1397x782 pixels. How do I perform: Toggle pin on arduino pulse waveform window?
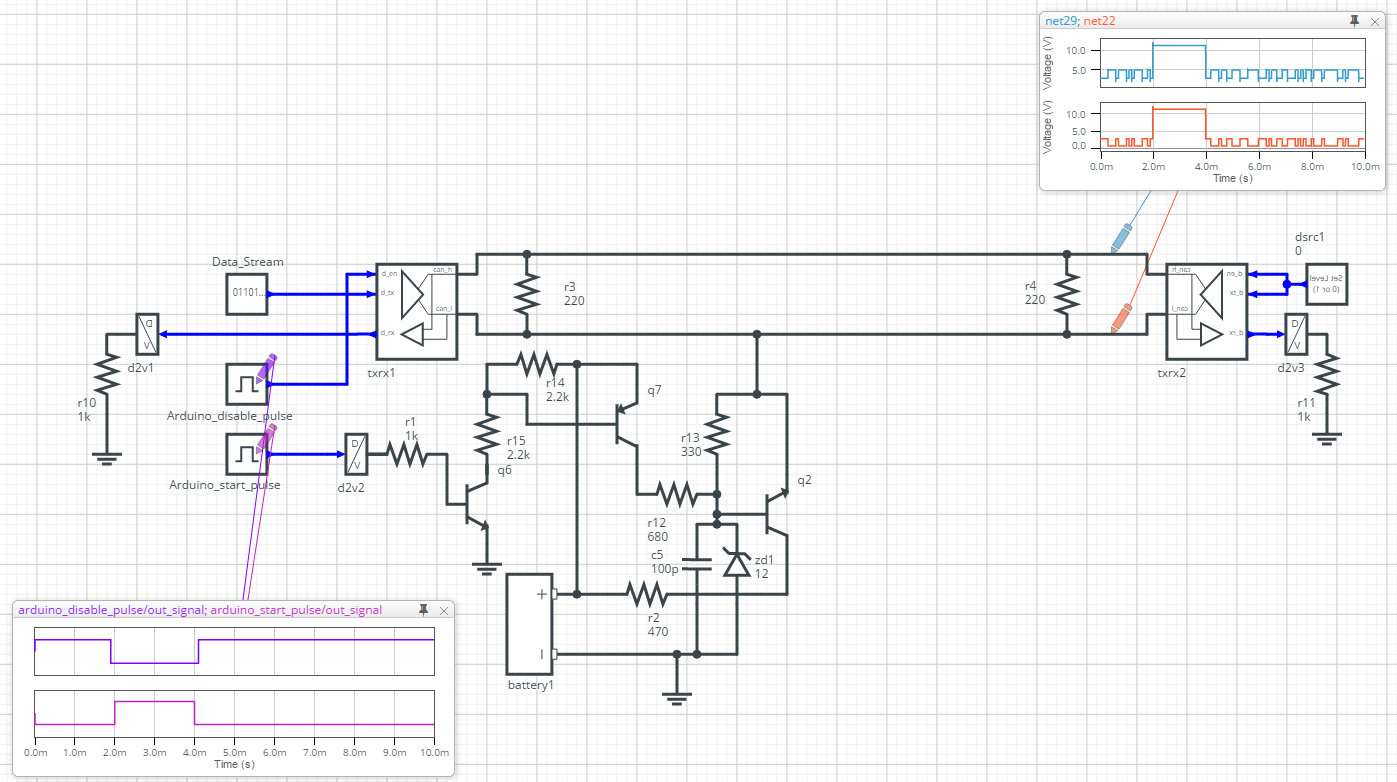pyautogui.click(x=424, y=610)
